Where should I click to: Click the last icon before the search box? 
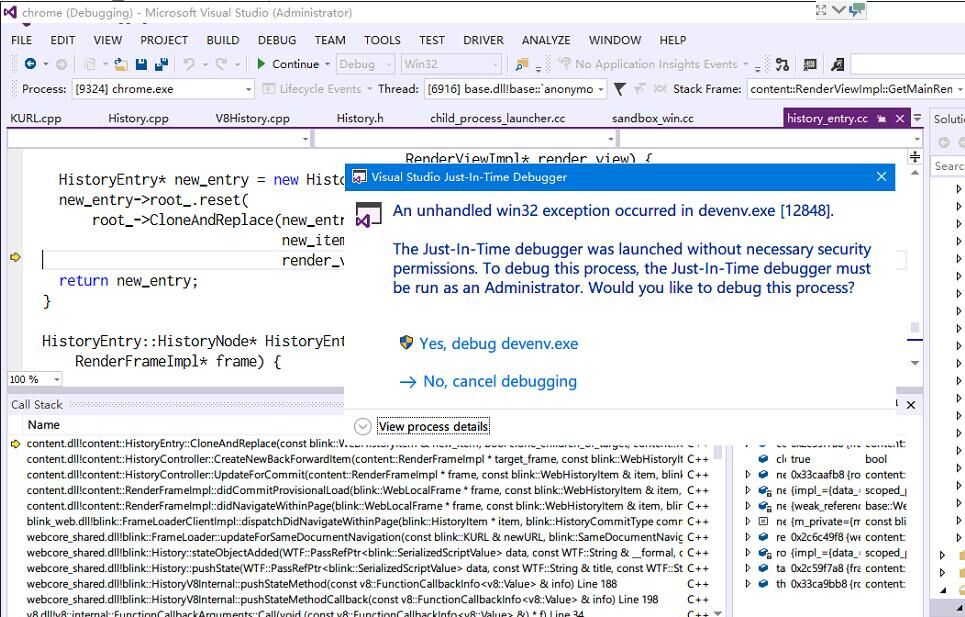837,64
